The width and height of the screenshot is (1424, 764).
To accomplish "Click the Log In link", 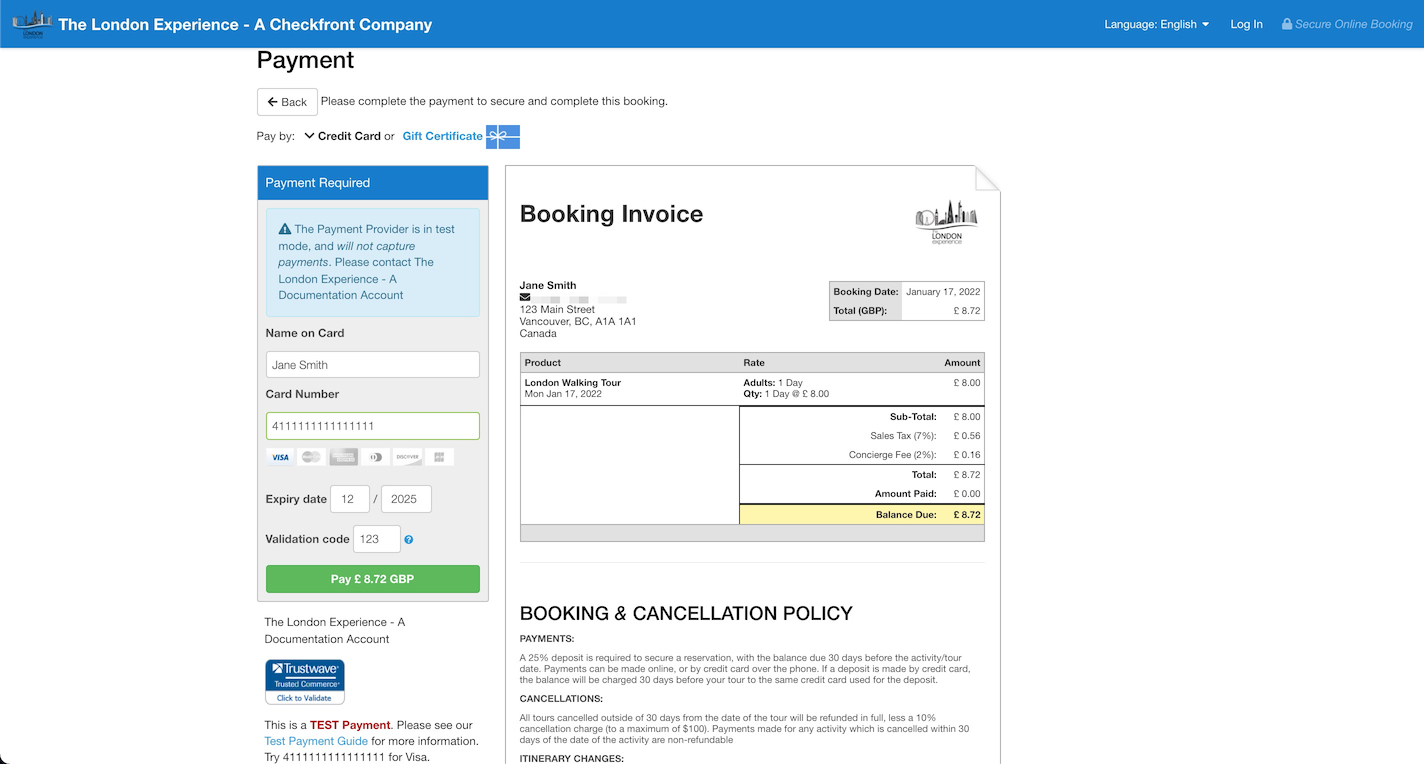I will pyautogui.click(x=1246, y=24).
